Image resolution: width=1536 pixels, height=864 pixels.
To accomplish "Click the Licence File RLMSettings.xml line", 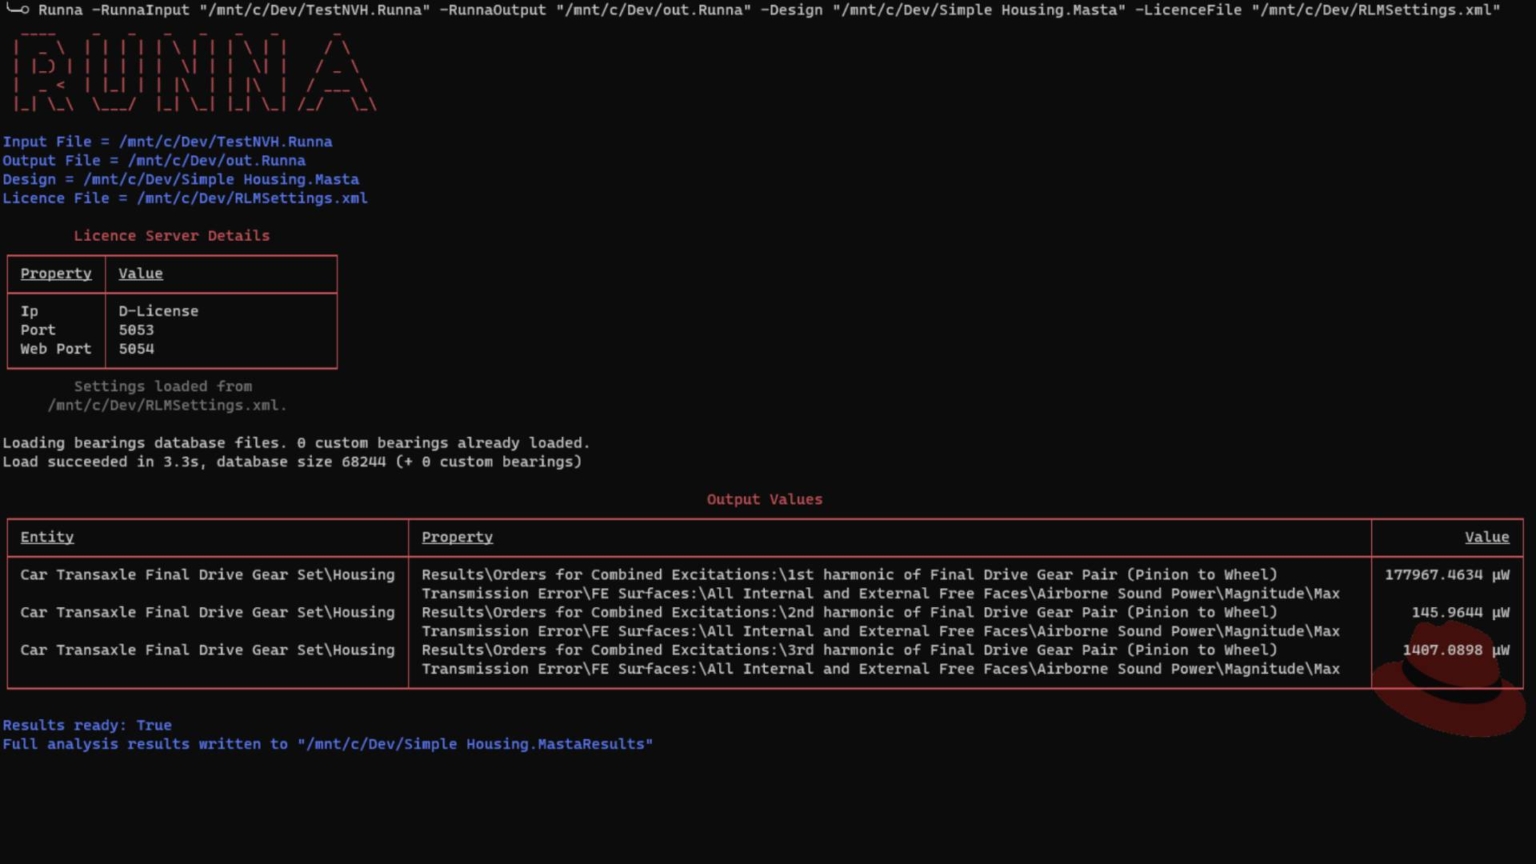I will tap(185, 199).
